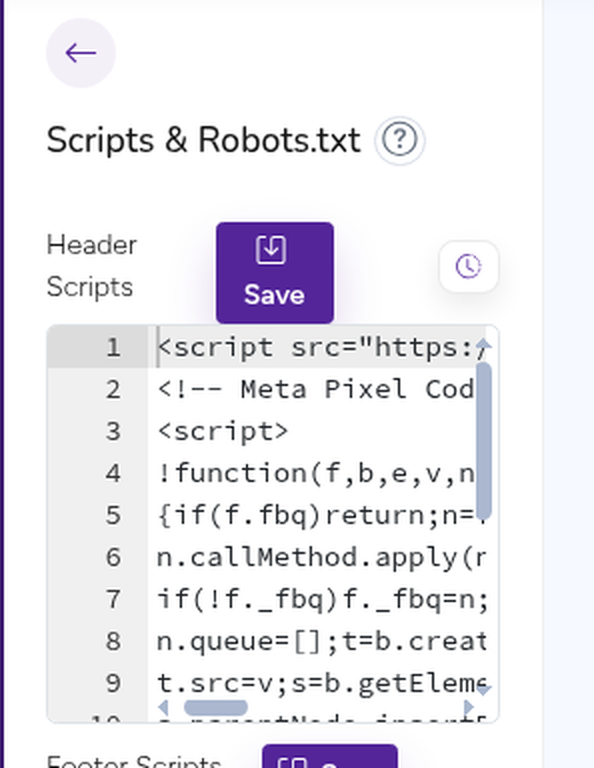The image size is (594, 768).
Task: Click the Meta Pixel Code comment line
Action: (x=316, y=390)
